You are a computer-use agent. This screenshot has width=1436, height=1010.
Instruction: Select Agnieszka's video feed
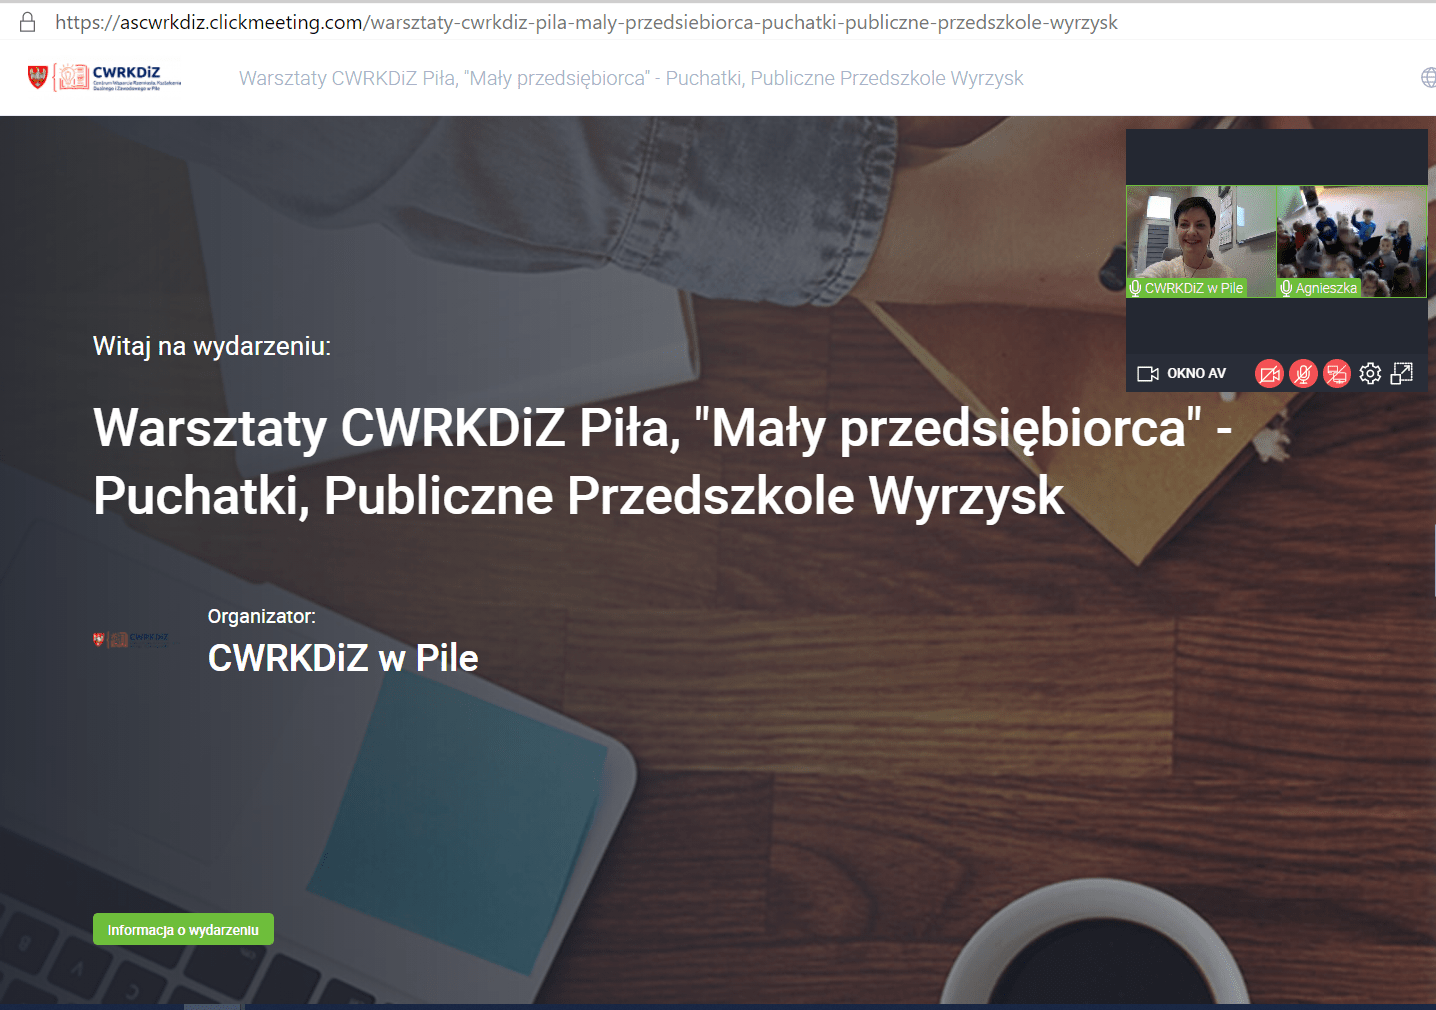point(1351,235)
